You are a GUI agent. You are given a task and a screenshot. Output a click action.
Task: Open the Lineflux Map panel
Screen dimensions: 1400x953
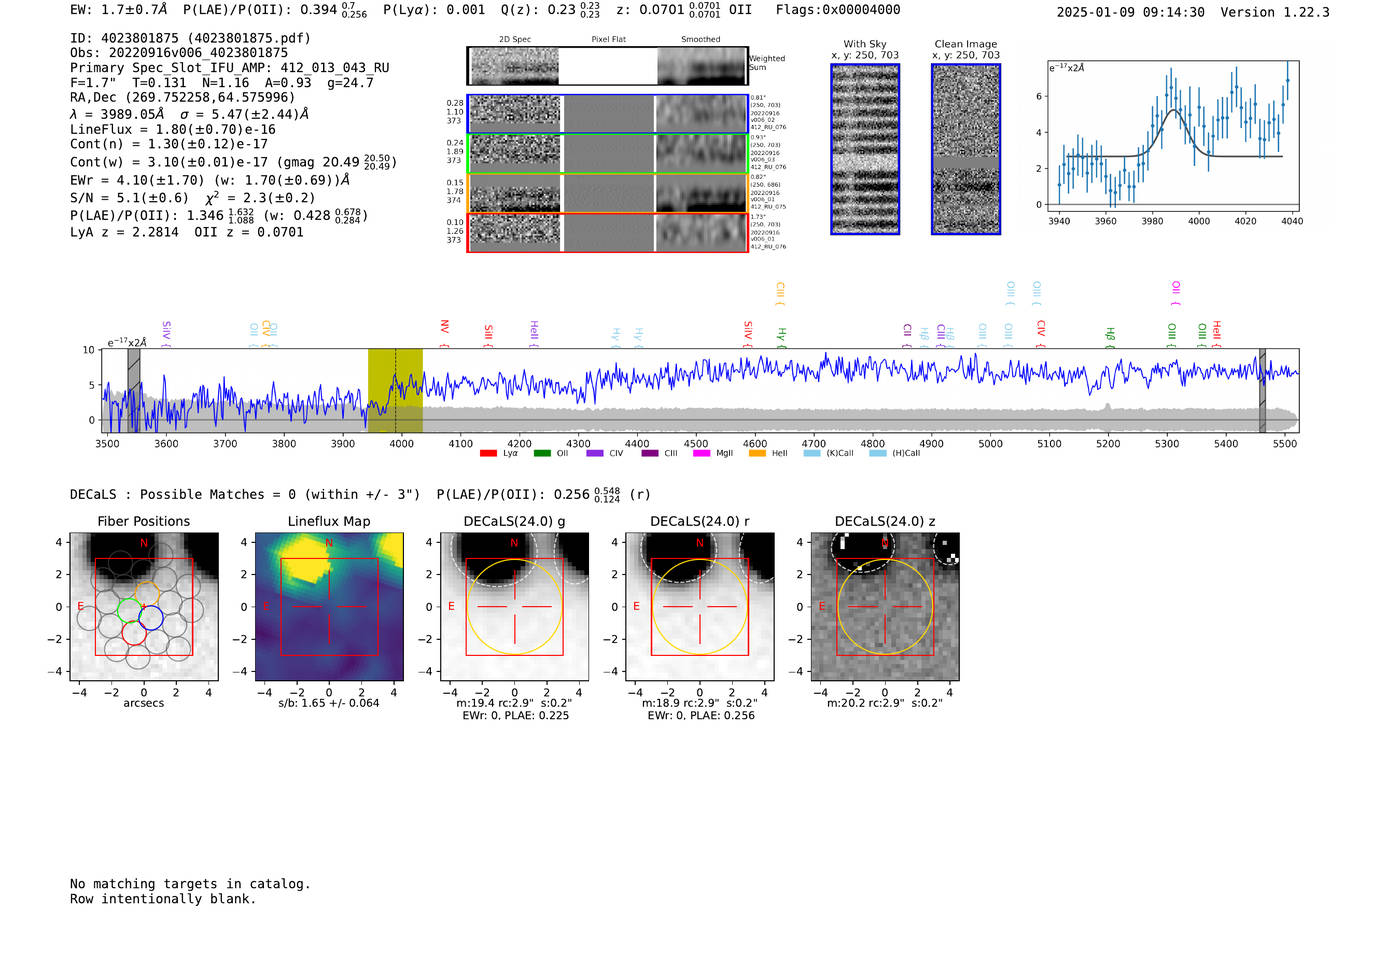point(329,607)
